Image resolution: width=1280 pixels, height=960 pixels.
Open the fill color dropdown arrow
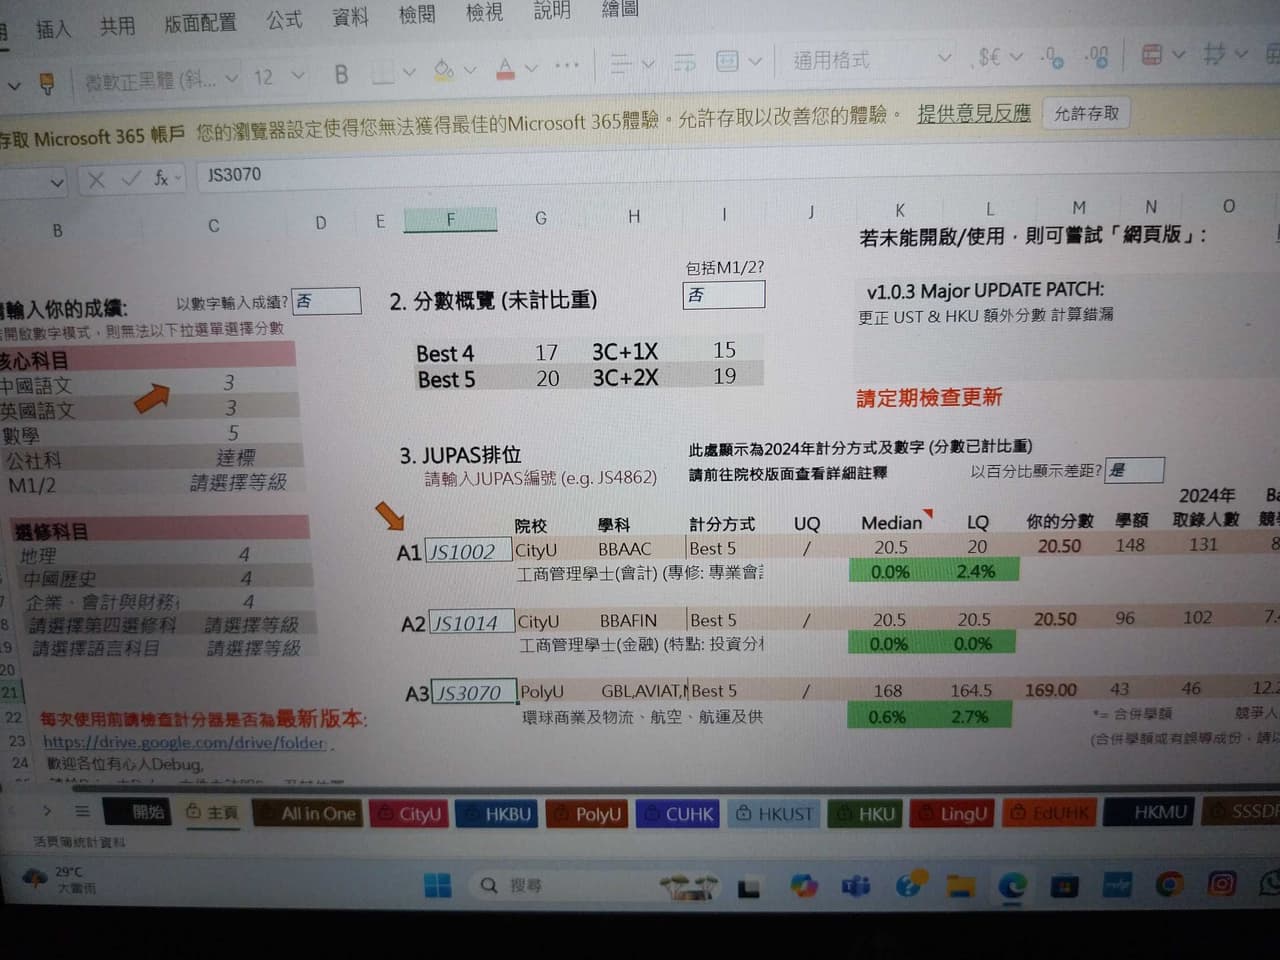470,70
